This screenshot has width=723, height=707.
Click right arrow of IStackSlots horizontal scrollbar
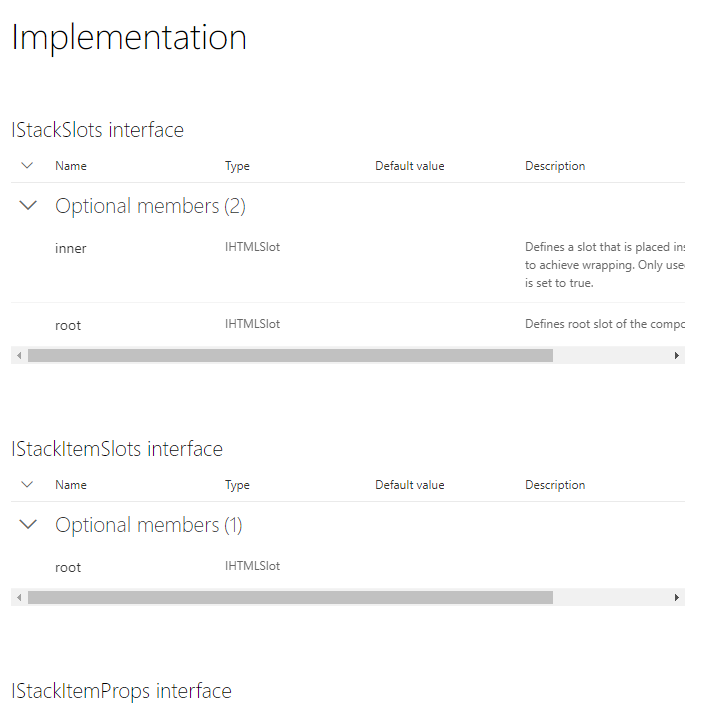tap(676, 356)
